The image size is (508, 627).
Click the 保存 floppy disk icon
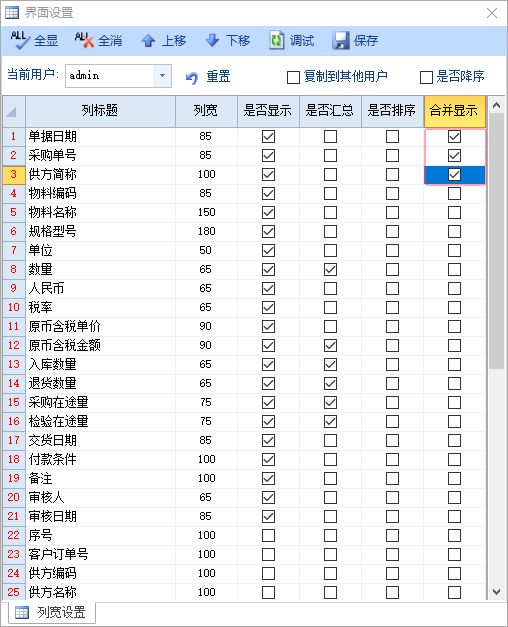coord(341,40)
